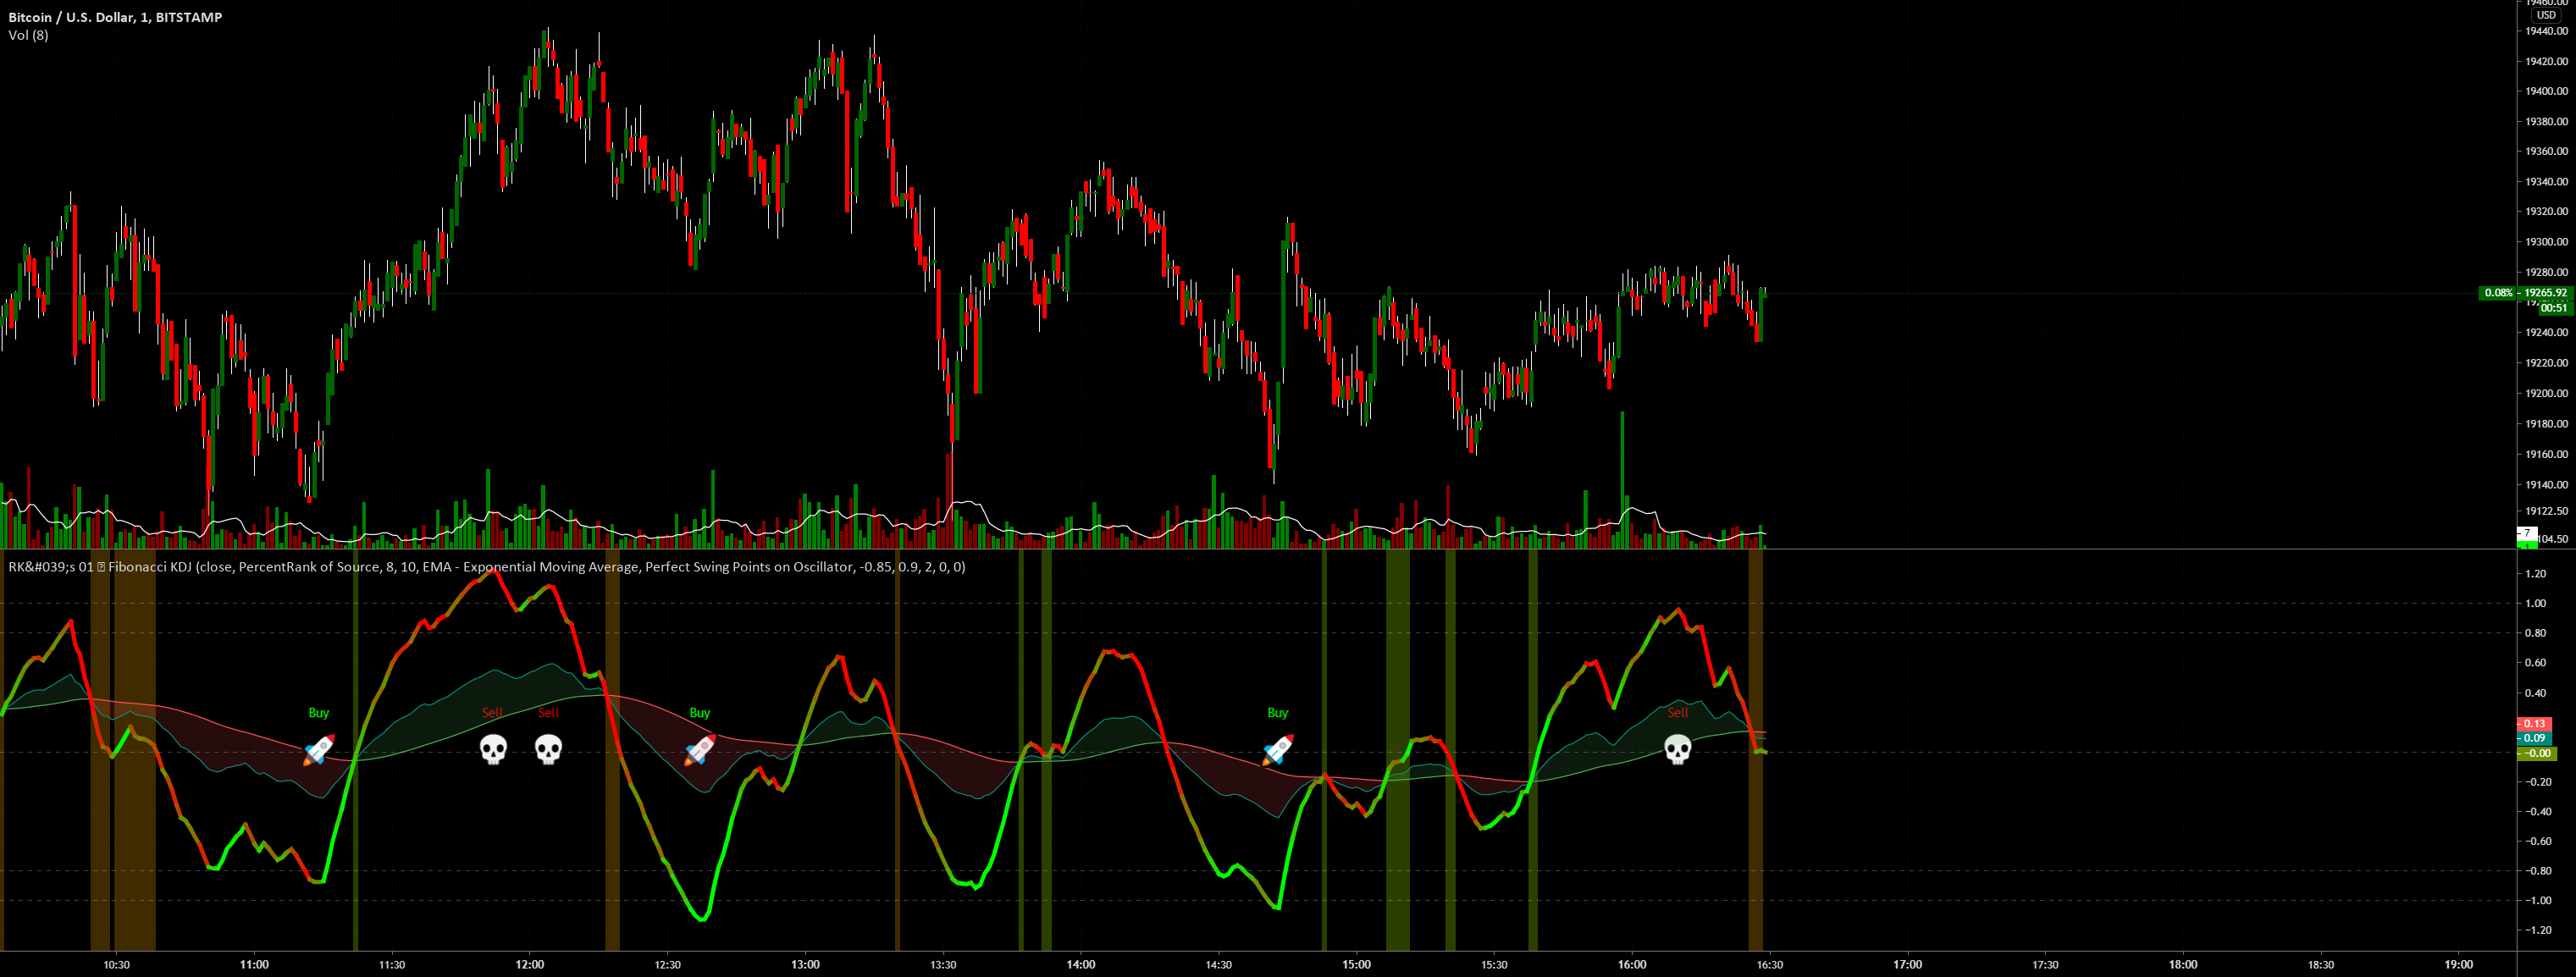Image resolution: width=2576 pixels, height=977 pixels.
Task: Open the USD currency selector on price axis
Action: point(2546,15)
